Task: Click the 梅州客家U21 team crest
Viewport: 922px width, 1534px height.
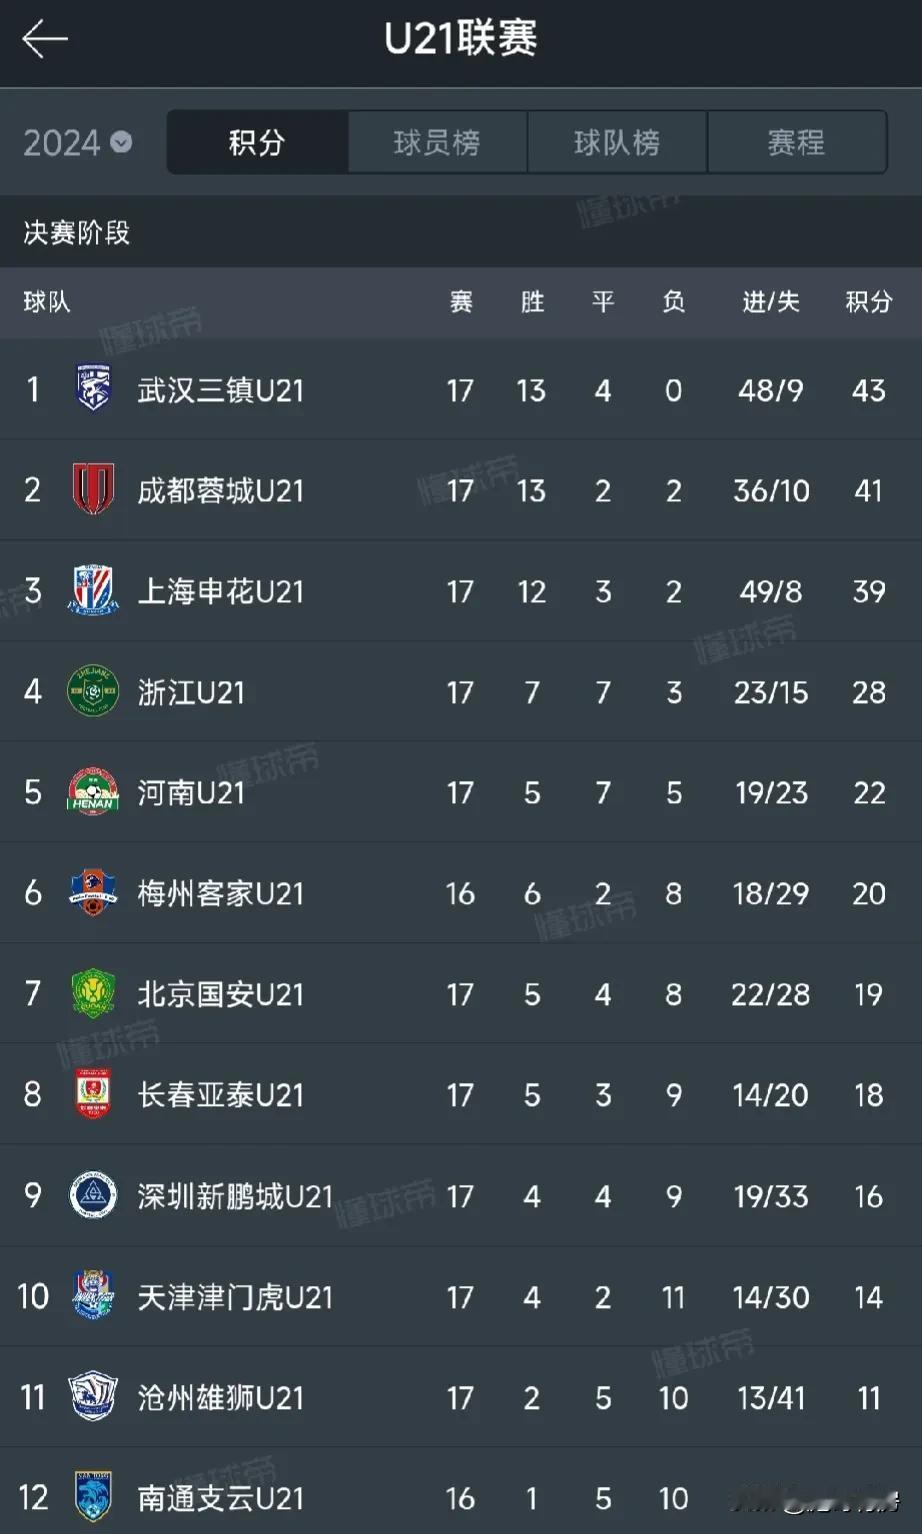Action: [93, 893]
